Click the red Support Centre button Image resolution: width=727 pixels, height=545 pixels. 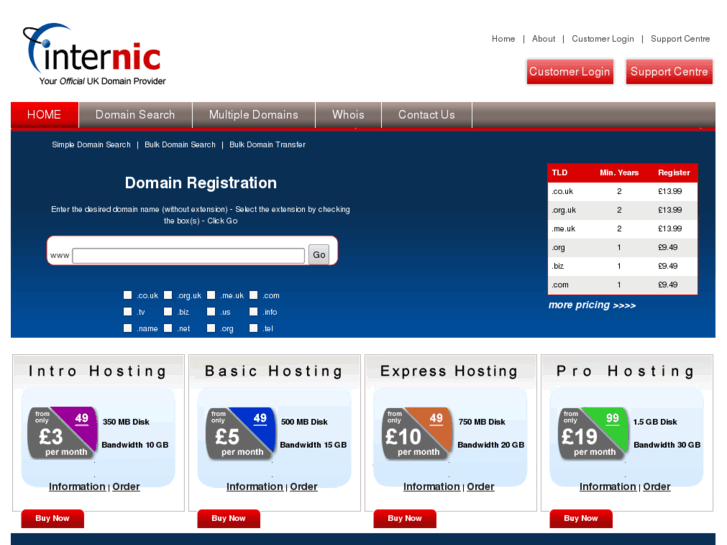click(x=669, y=72)
